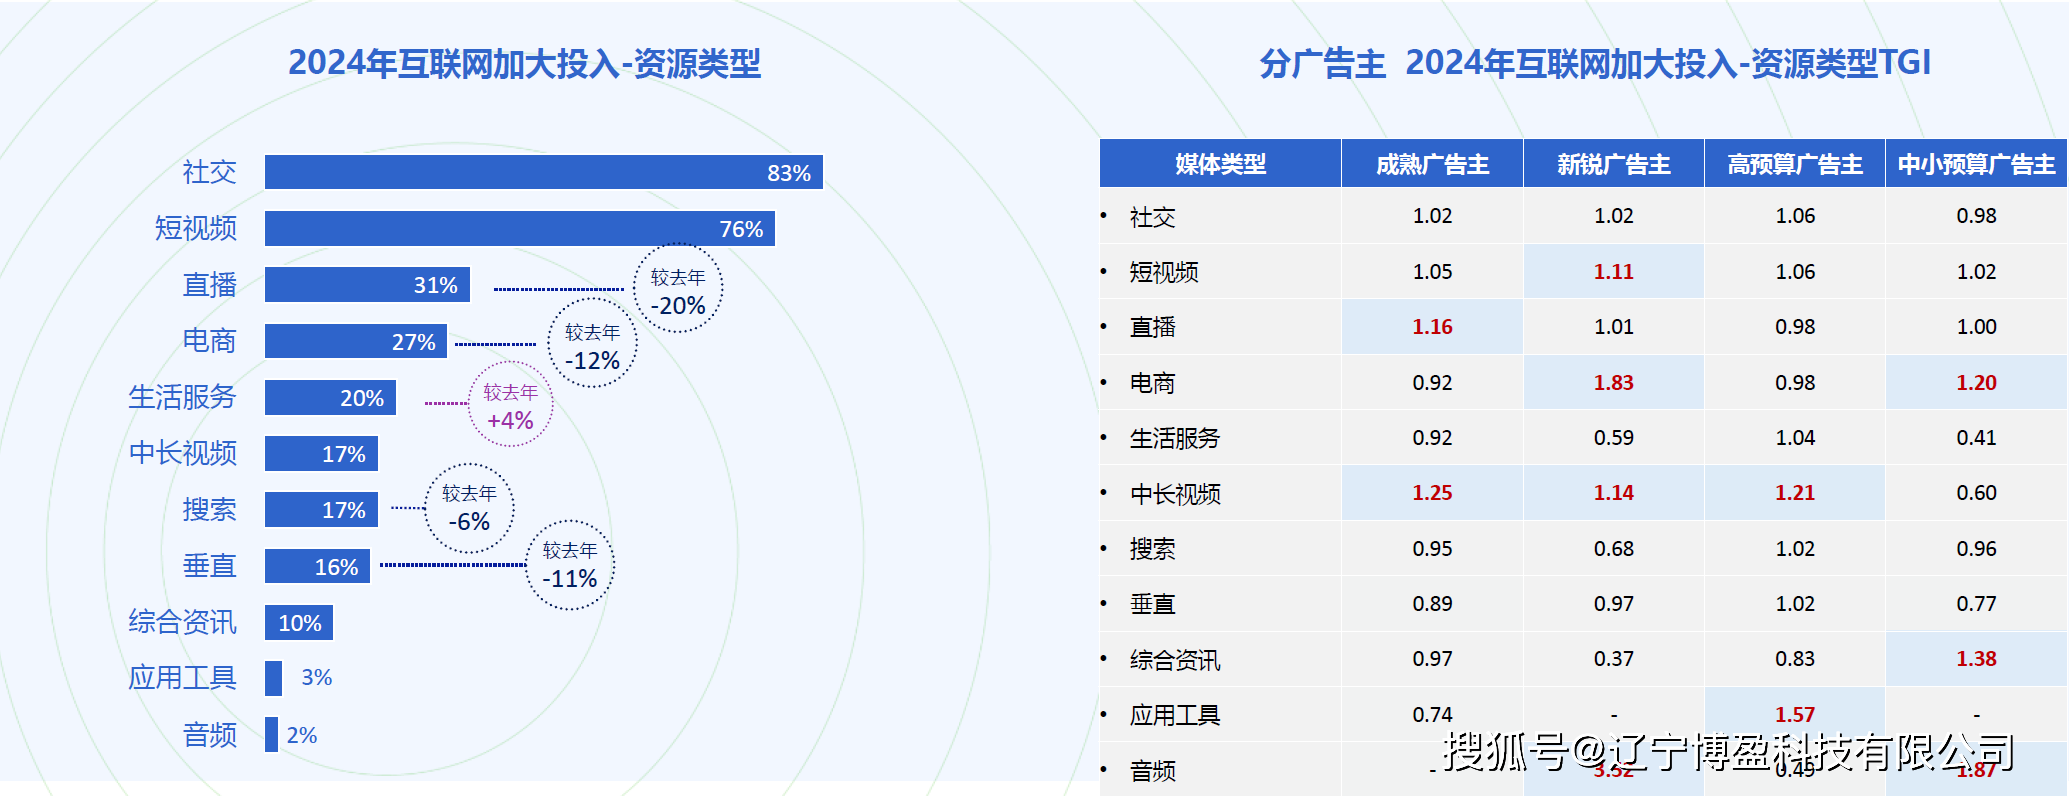Click the 1.05 cell in 短视频 row
Image resolution: width=2069 pixels, height=796 pixels.
pyautogui.click(x=1432, y=272)
